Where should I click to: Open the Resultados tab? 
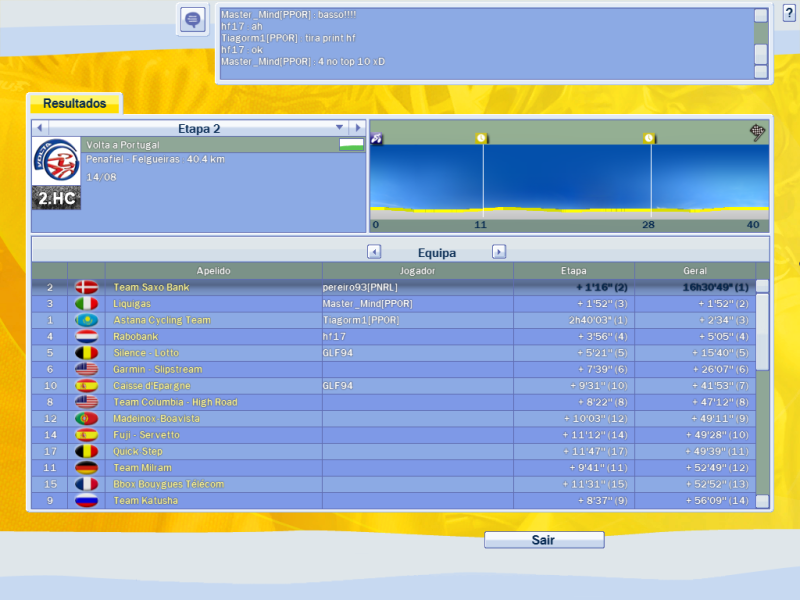(x=75, y=103)
